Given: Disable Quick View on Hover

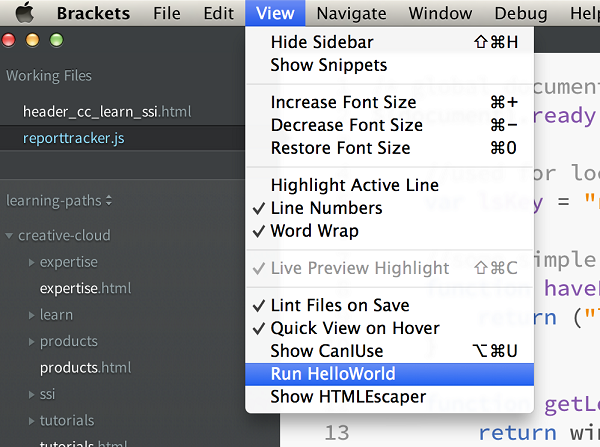Looking at the screenshot, I should 390,328.
